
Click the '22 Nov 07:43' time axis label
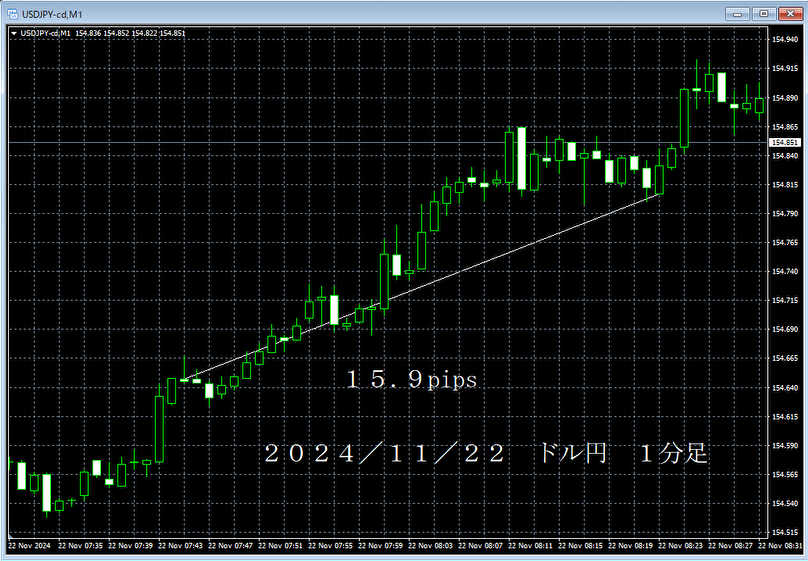(180, 546)
